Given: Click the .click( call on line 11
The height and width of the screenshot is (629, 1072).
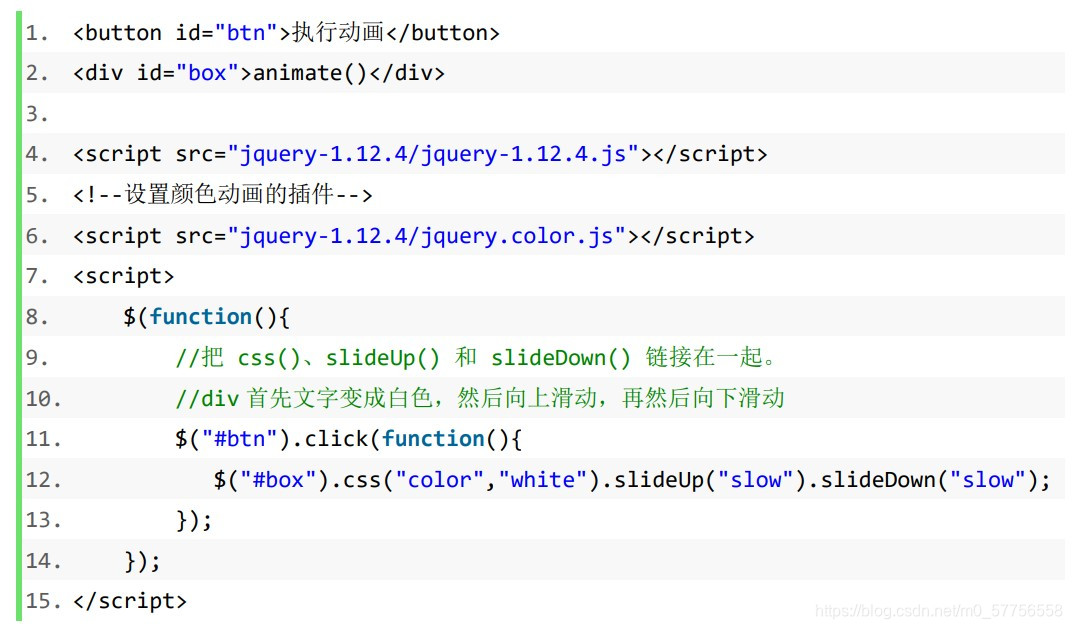Looking at the screenshot, I should pos(336,439).
